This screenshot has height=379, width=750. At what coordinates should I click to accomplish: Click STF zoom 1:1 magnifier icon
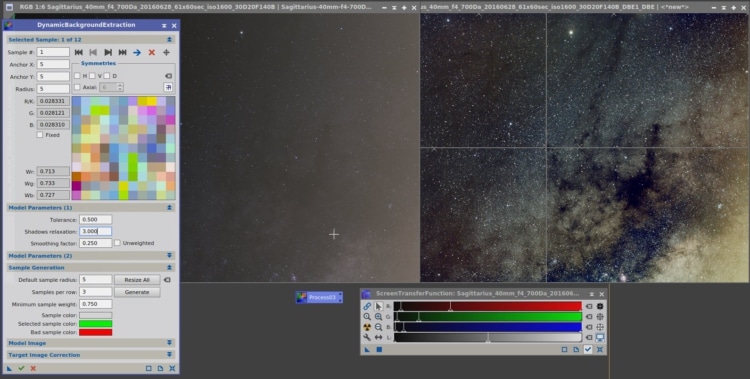pyautogui.click(x=367, y=317)
